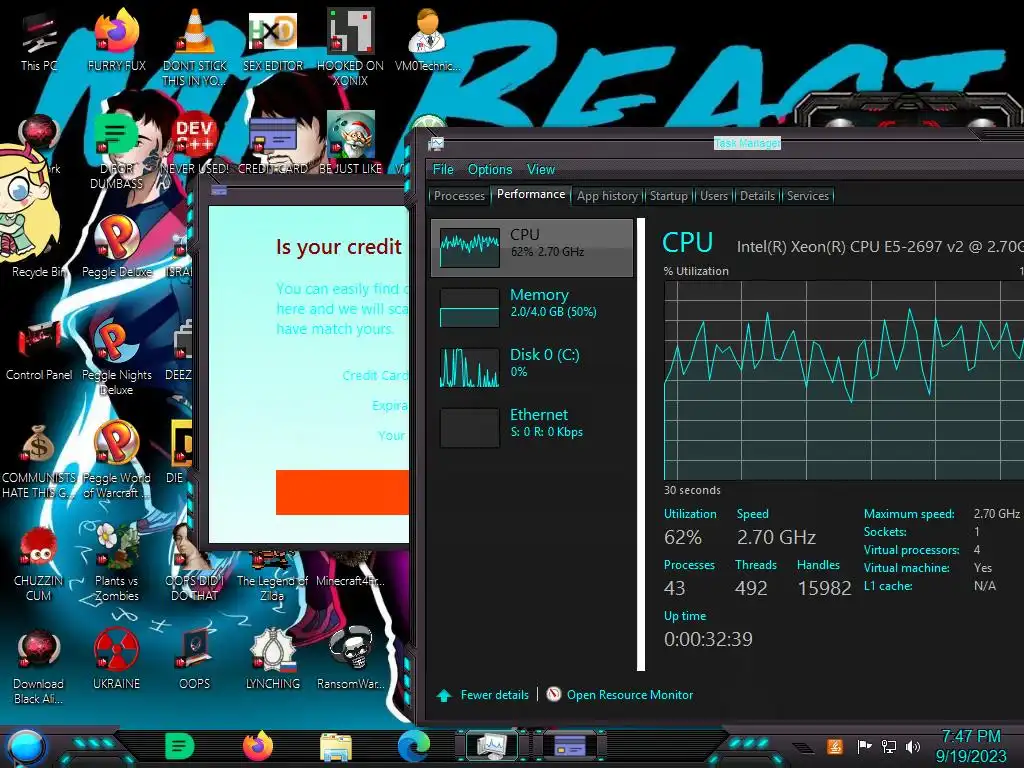Open the CHUZZIN red fuzzy icon
The image size is (1024, 768).
pyautogui.click(x=39, y=563)
